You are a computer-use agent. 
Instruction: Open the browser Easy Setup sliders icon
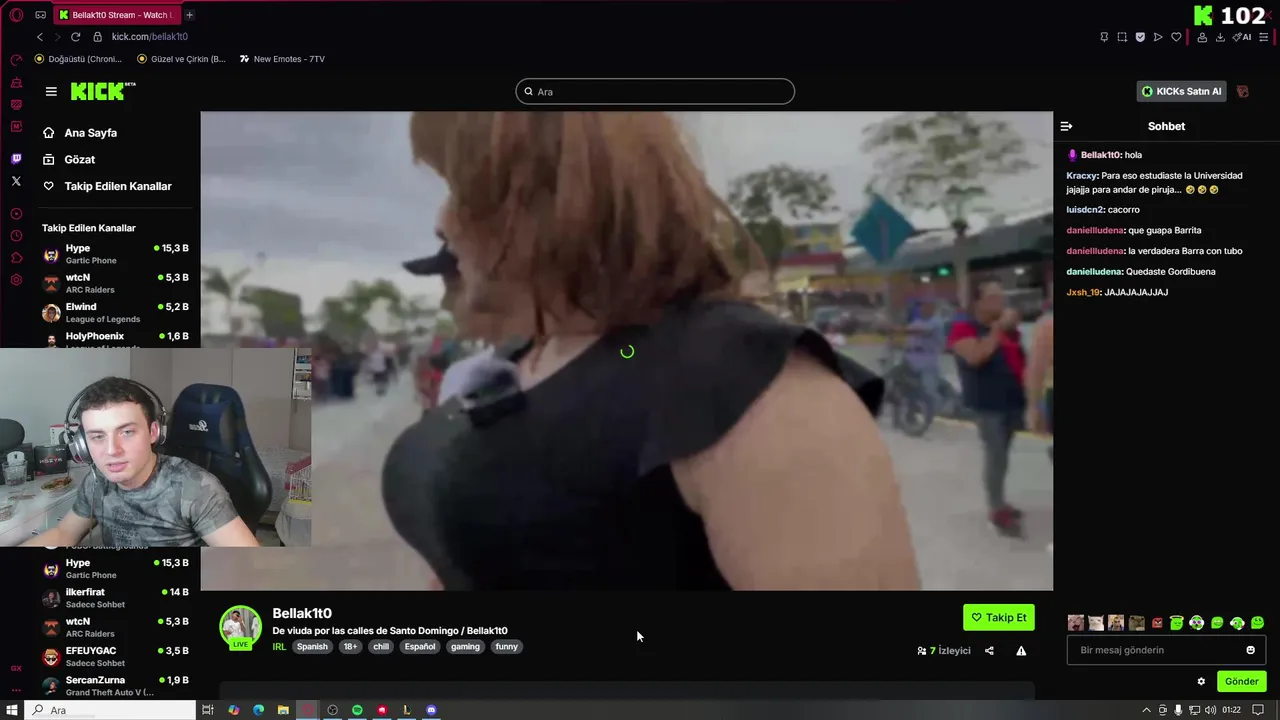1264,37
